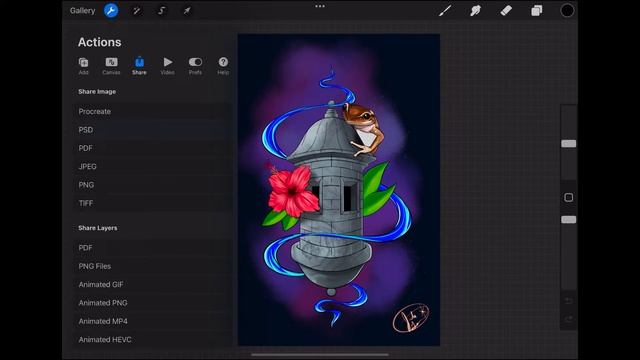Image resolution: width=640 pixels, height=360 pixels.
Task: Tap the undo arrow on sidebar
Action: tap(569, 301)
